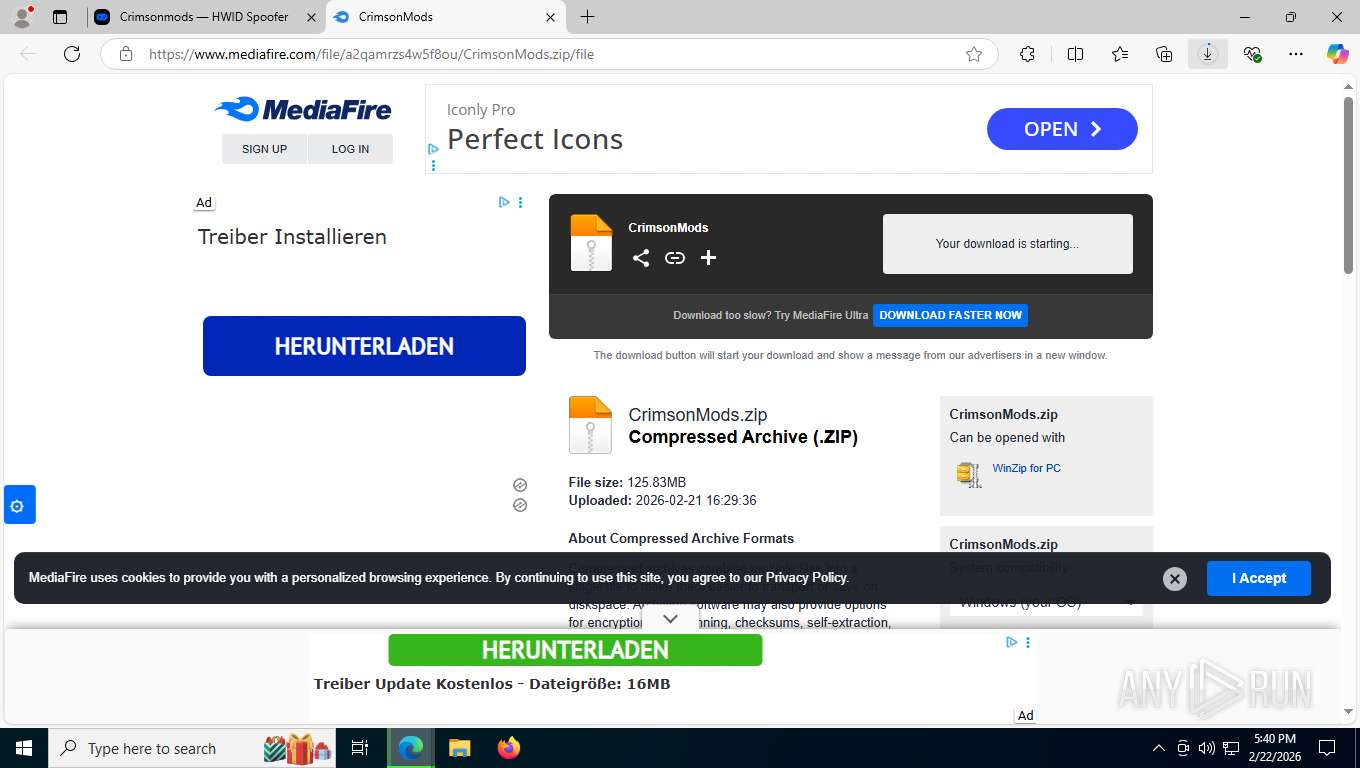Click OPEN on Iconly Pro ad
1360x768 pixels.
pos(1062,129)
